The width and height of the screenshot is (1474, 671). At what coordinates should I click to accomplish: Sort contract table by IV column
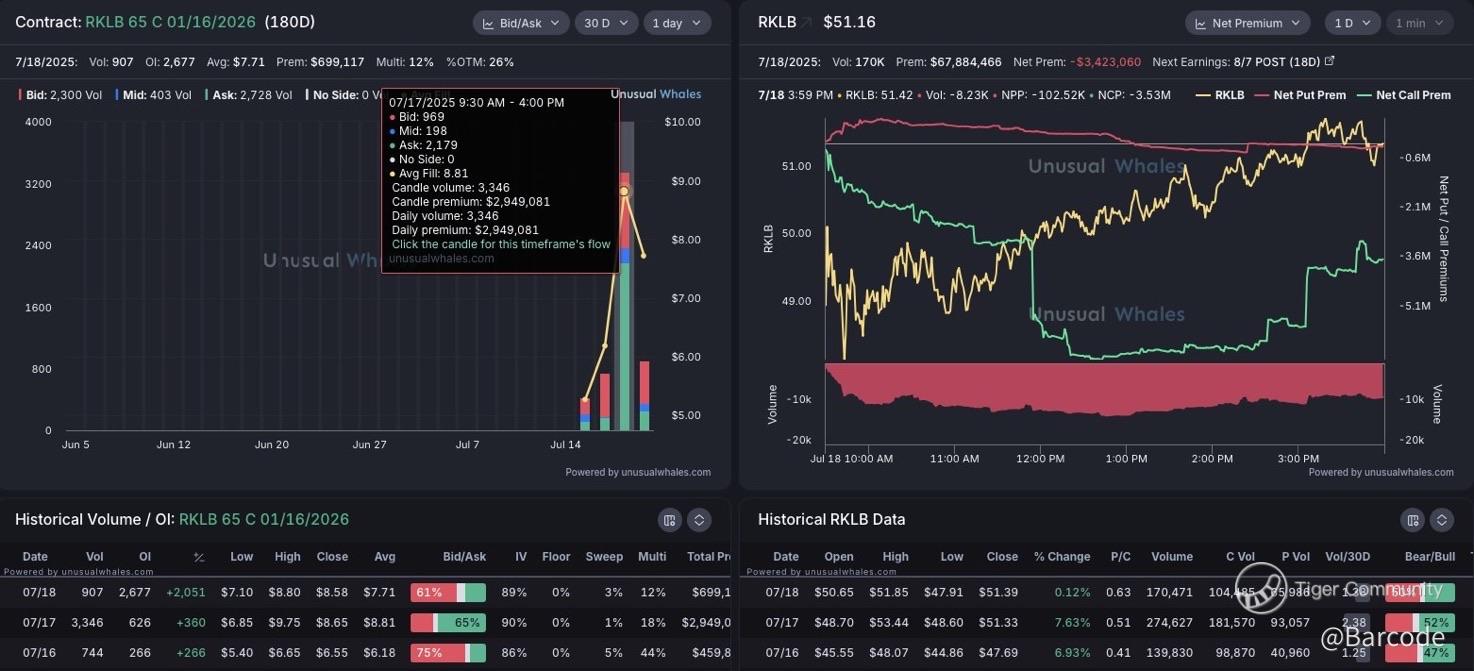coord(520,557)
